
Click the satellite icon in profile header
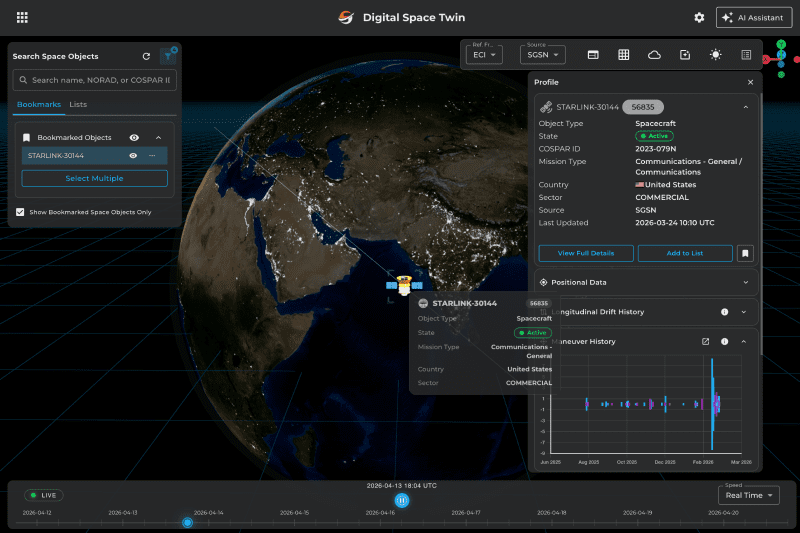pos(546,107)
